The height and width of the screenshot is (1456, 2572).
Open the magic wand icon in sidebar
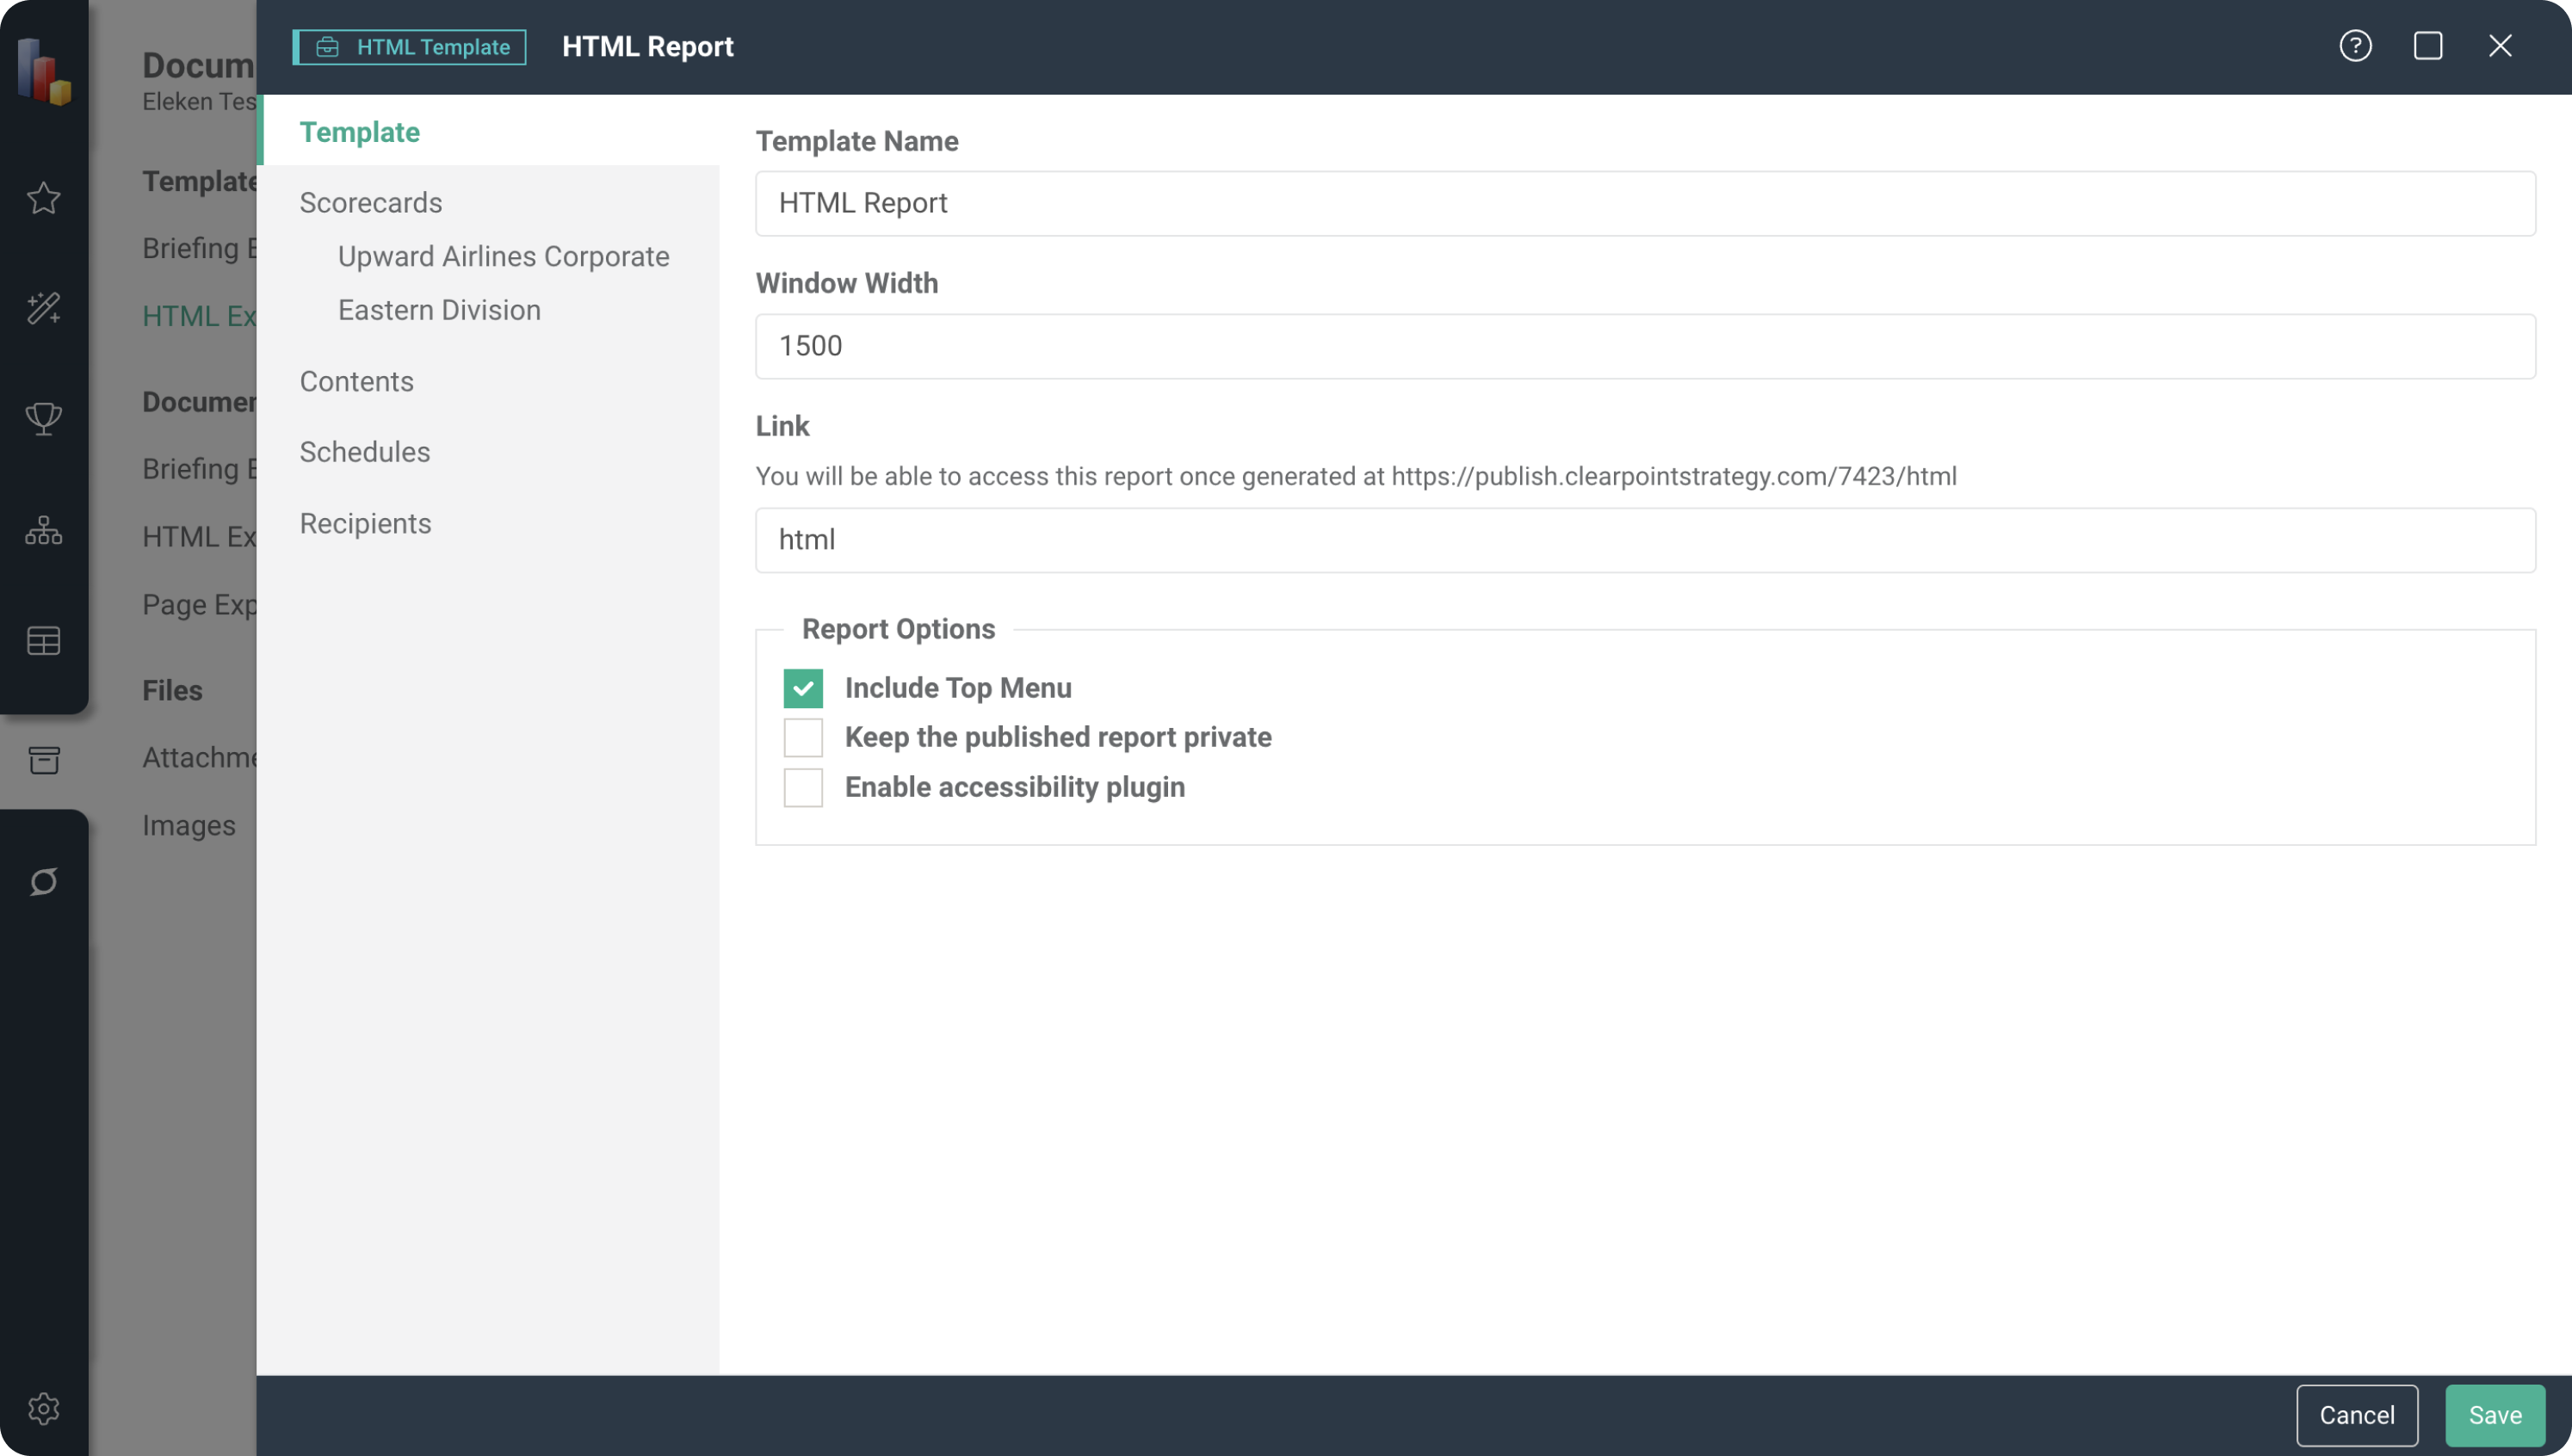click(43, 308)
